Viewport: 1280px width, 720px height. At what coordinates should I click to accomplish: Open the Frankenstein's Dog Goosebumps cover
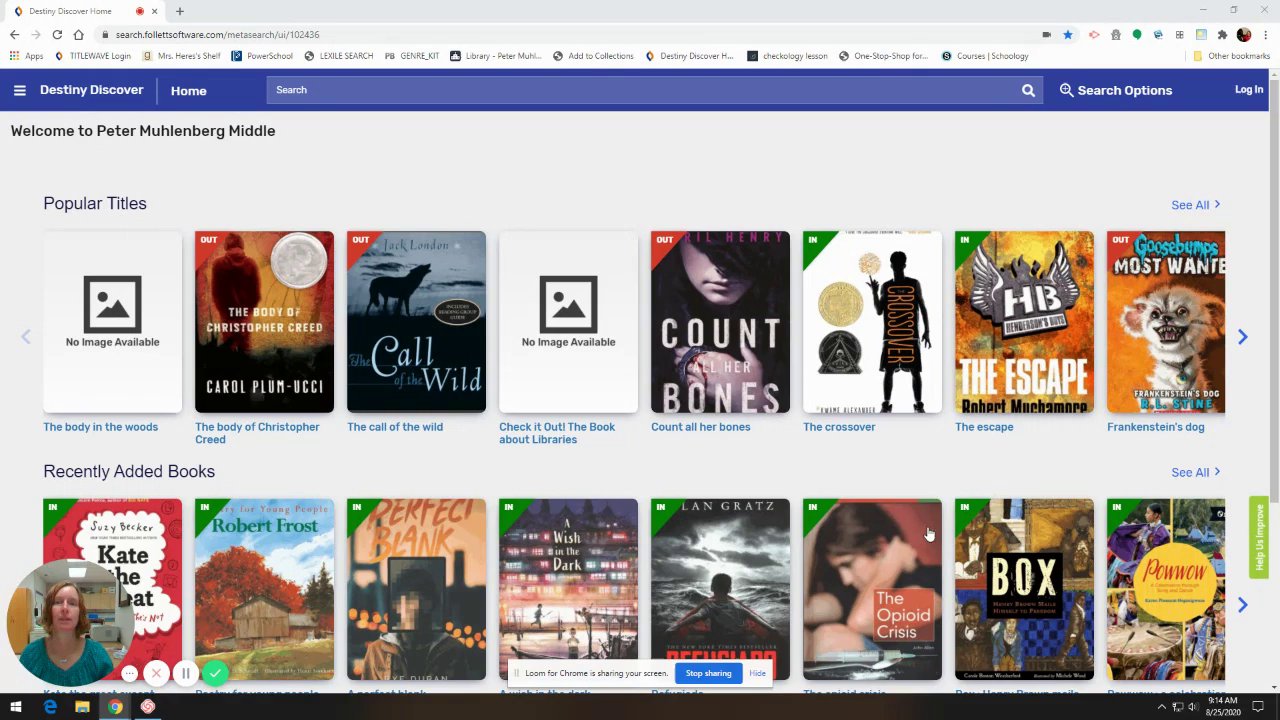[1166, 322]
